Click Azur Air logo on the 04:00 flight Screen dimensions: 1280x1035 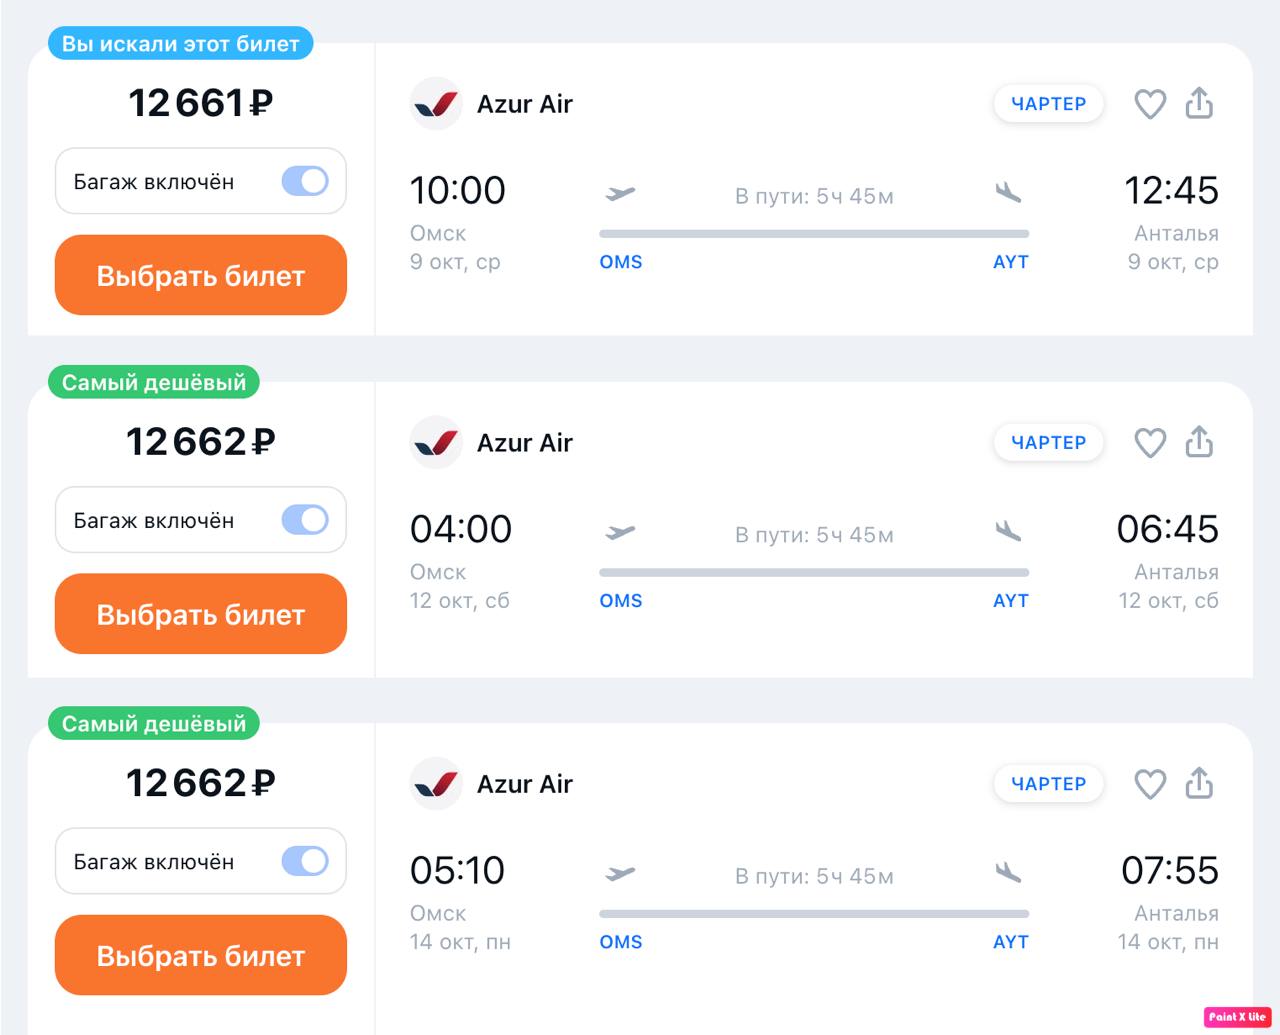(x=436, y=443)
